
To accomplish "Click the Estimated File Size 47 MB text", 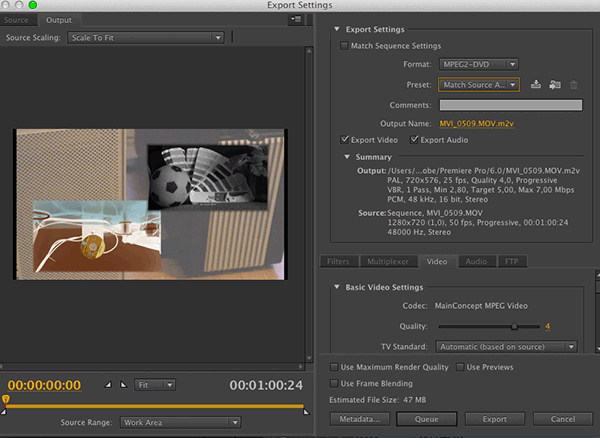I will (378, 400).
